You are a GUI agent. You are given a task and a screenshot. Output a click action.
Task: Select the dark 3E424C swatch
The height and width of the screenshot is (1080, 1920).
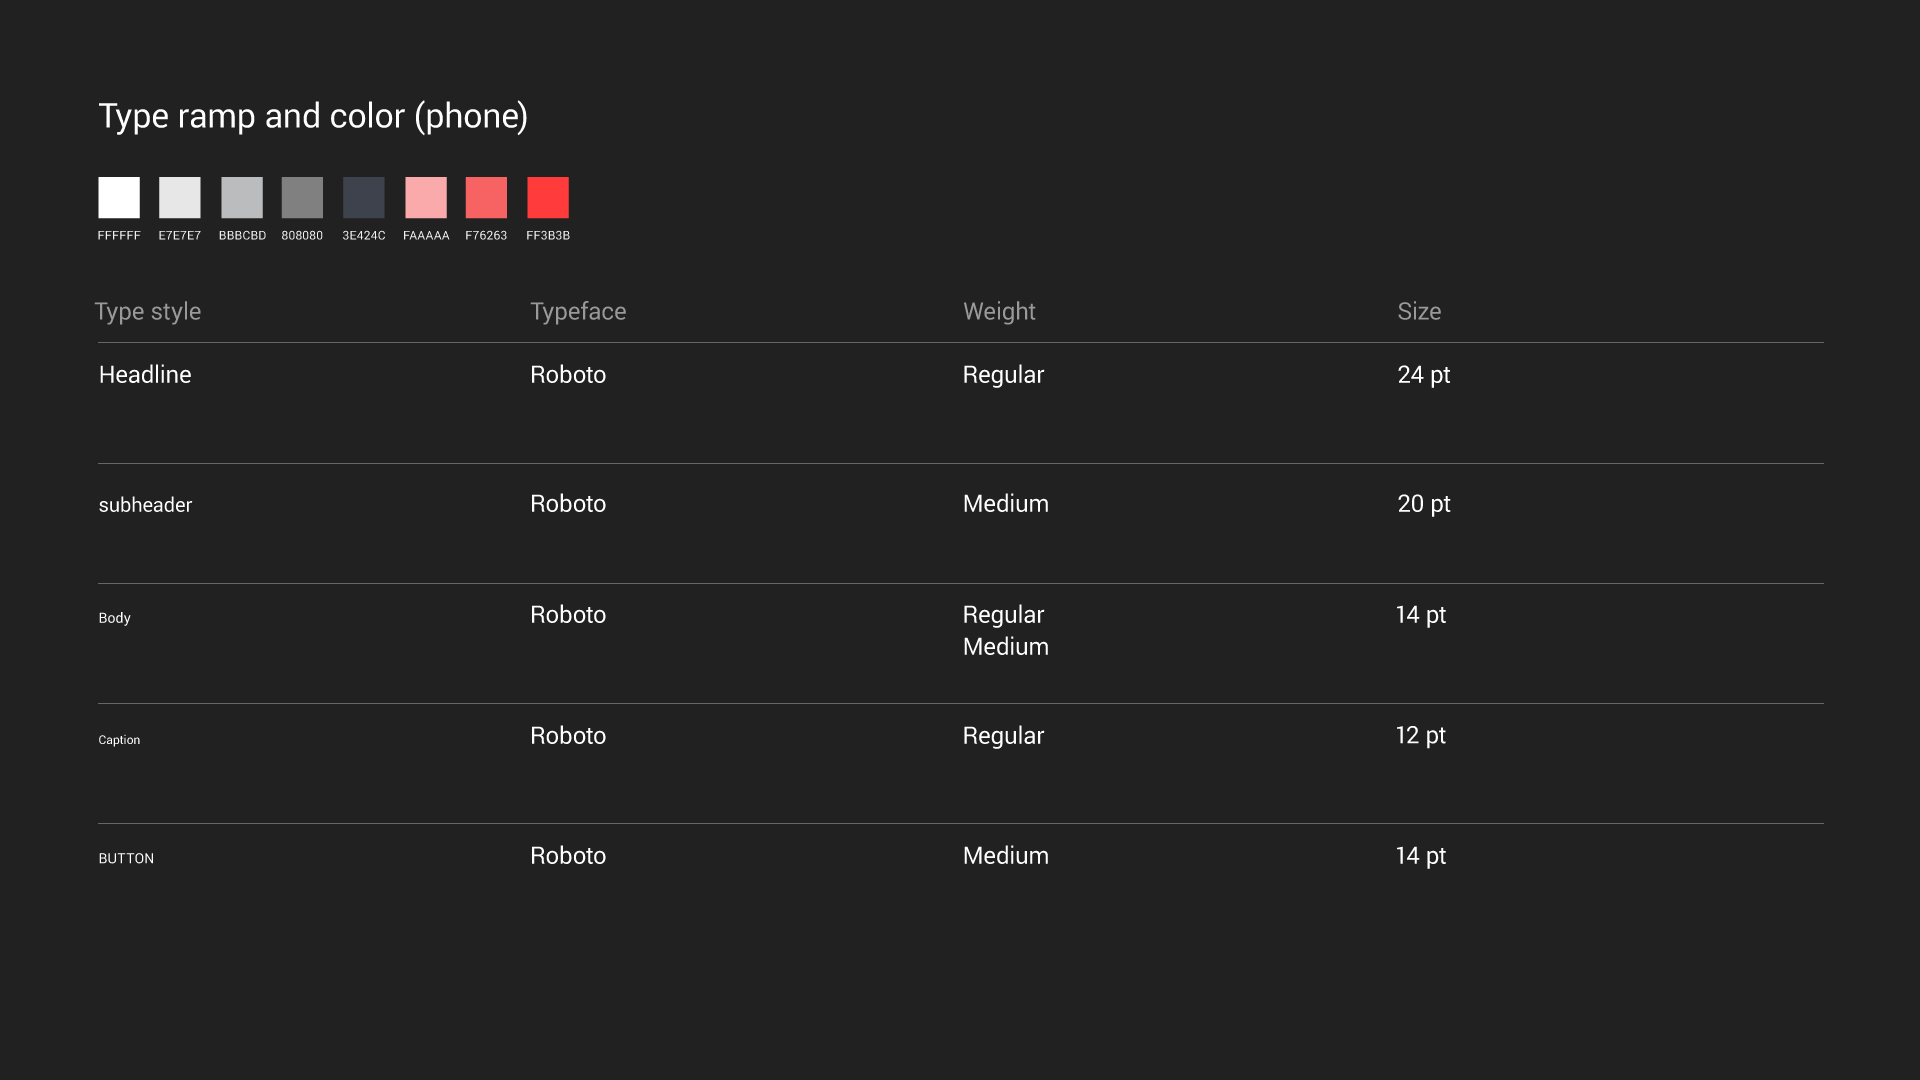click(x=364, y=198)
